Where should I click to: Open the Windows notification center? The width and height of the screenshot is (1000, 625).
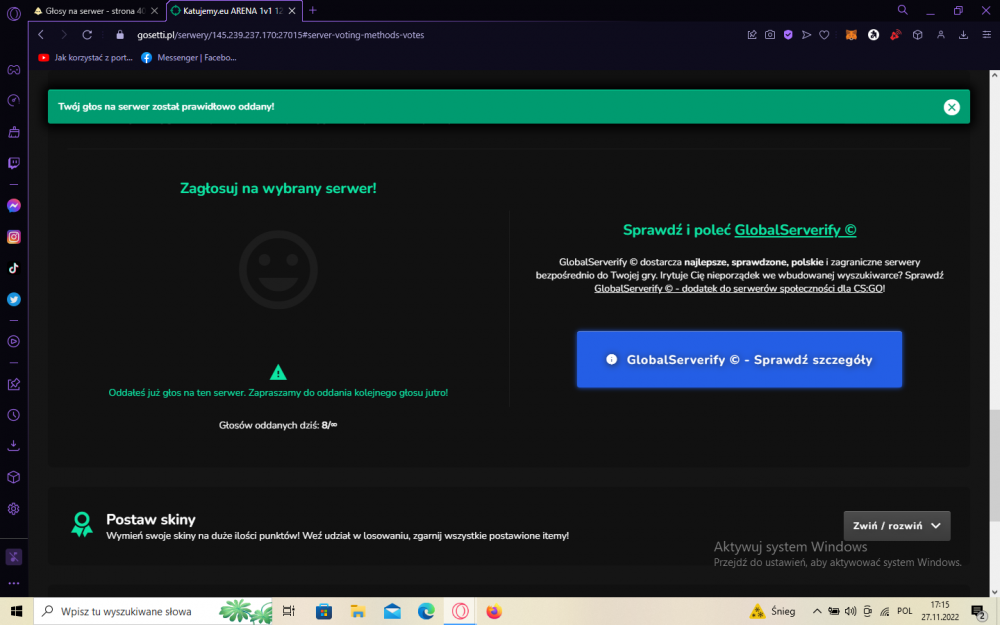980,612
